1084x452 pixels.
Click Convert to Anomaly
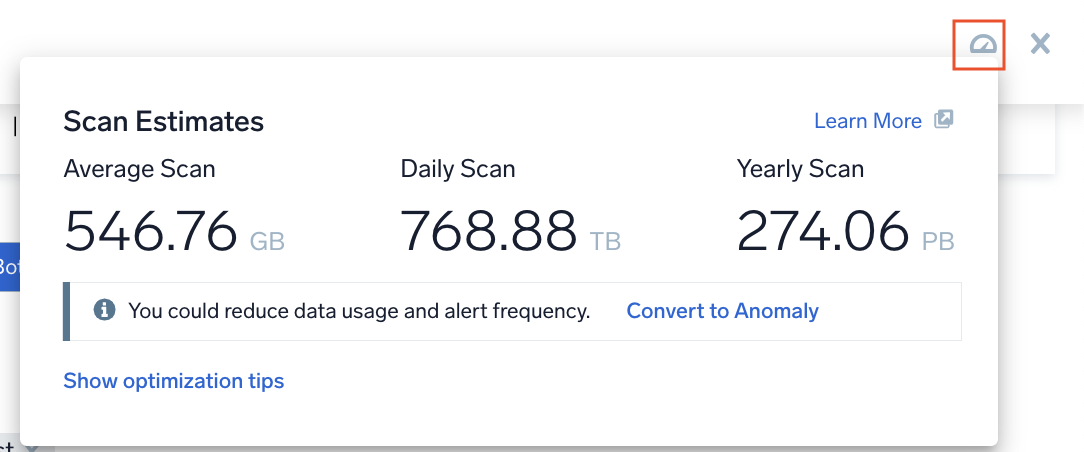pyautogui.click(x=722, y=311)
